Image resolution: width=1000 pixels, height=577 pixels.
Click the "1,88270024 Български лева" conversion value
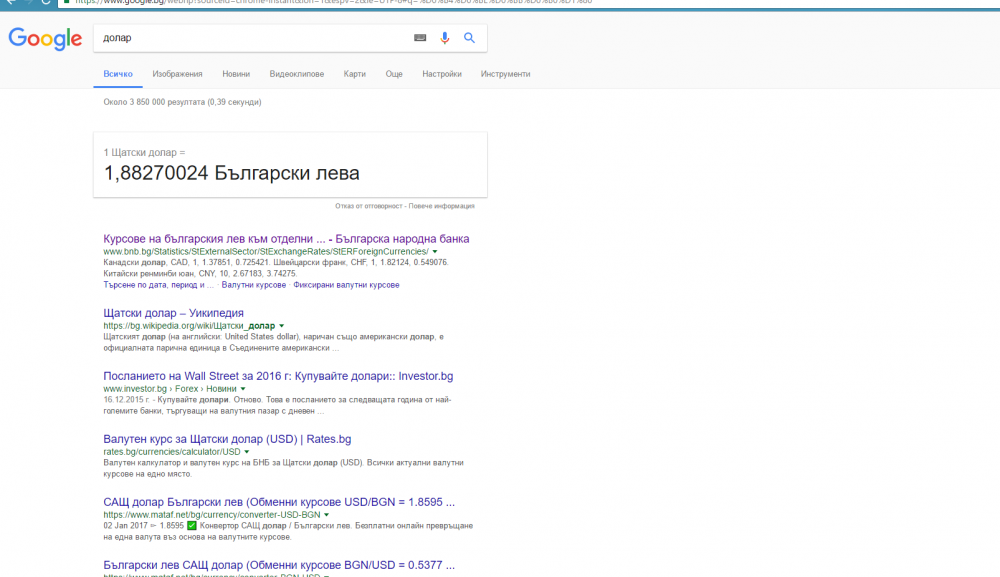click(x=232, y=173)
